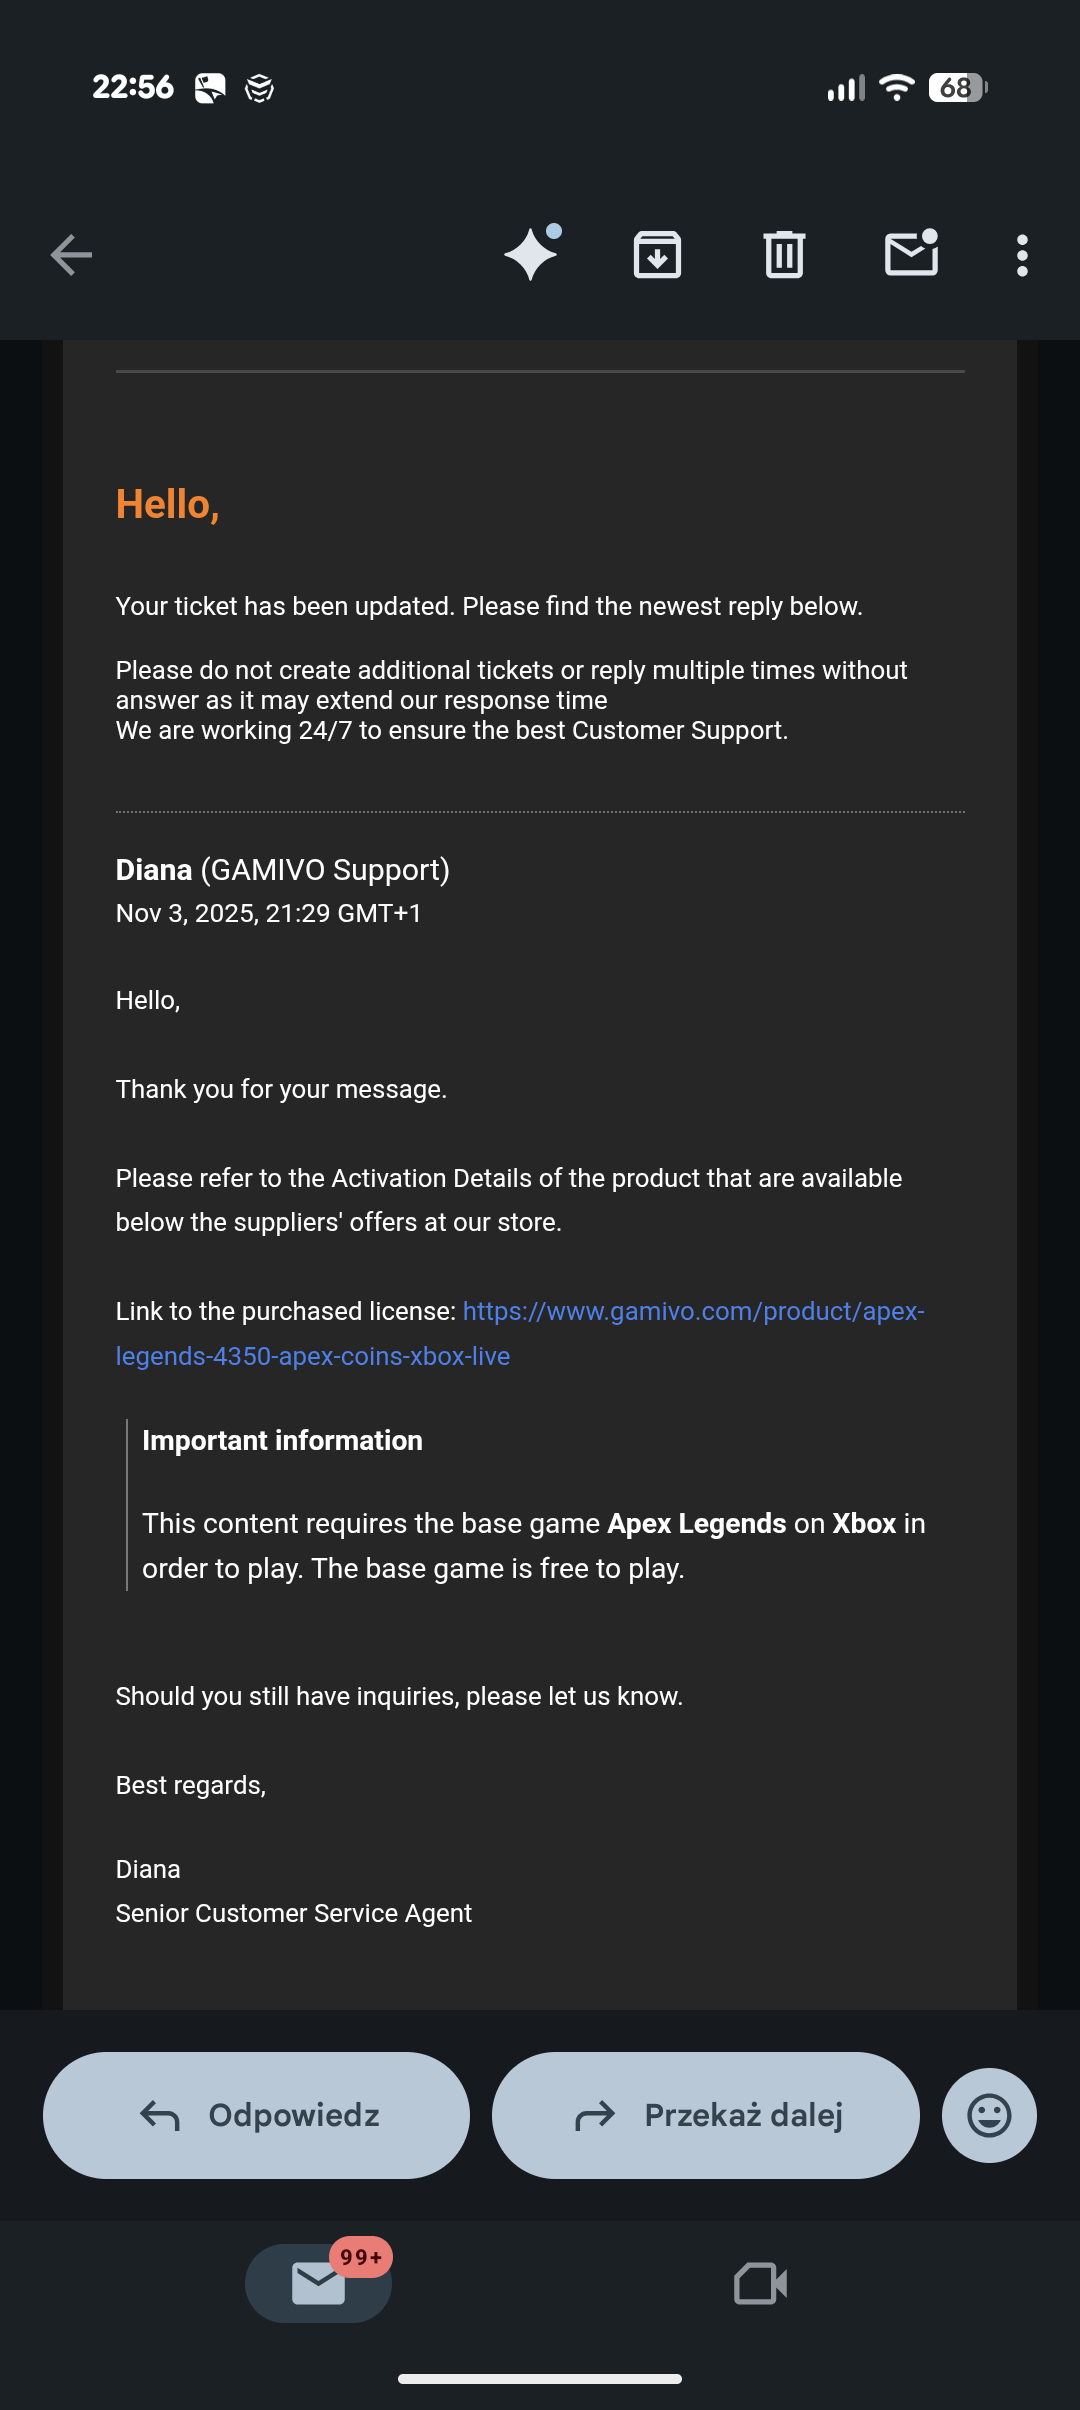Viewport: 1080px width, 2410px height.
Task: Open the emoji reaction picker
Action: [988, 2115]
